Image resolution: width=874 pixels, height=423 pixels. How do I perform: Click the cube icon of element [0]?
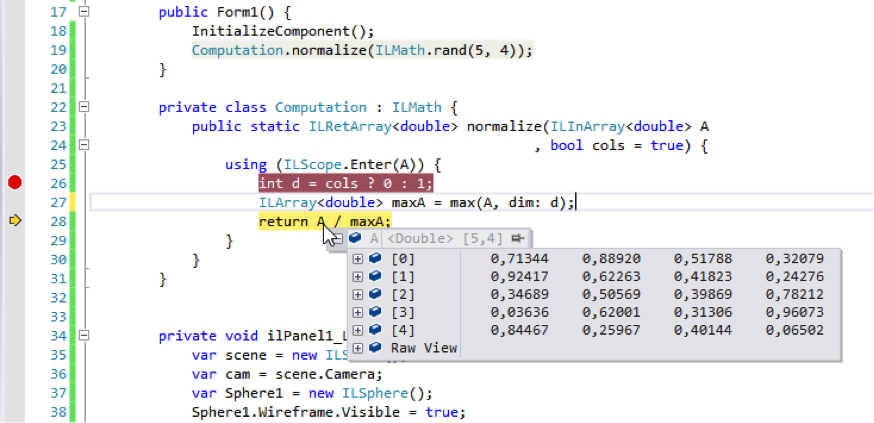[x=375, y=258]
